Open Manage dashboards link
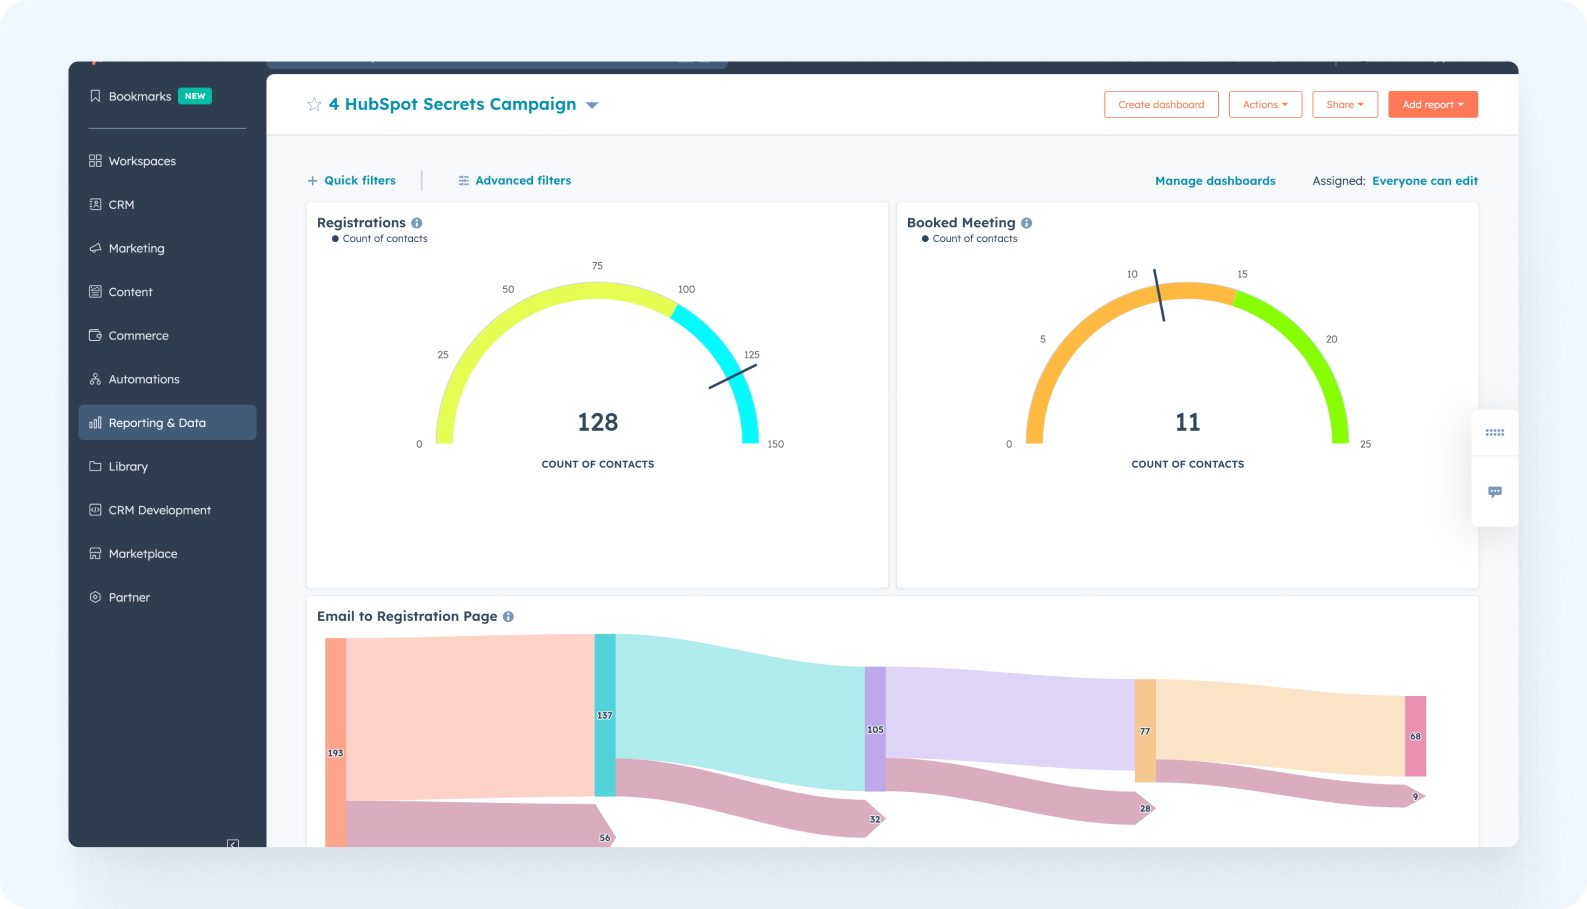Viewport: 1587px width, 909px height. tap(1215, 181)
